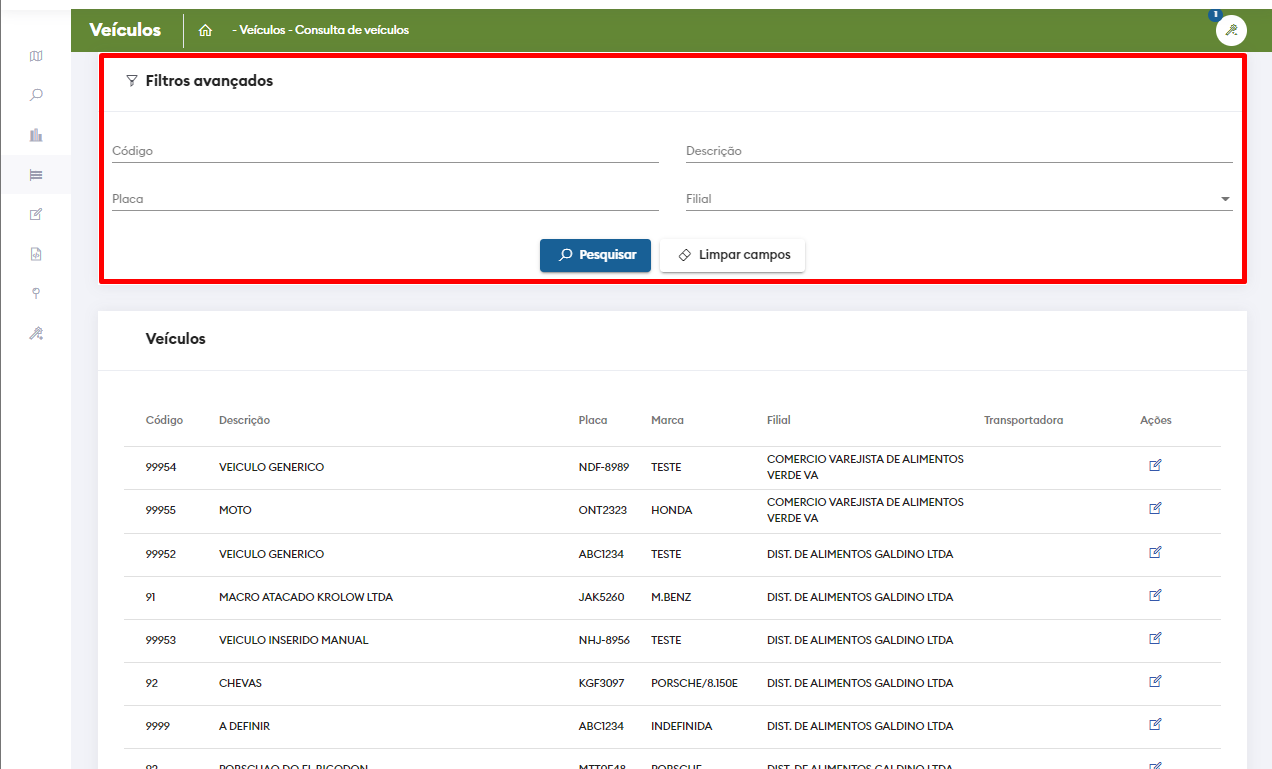Open the map icon in sidebar
This screenshot has height=769, width=1272.
pyautogui.click(x=36, y=56)
